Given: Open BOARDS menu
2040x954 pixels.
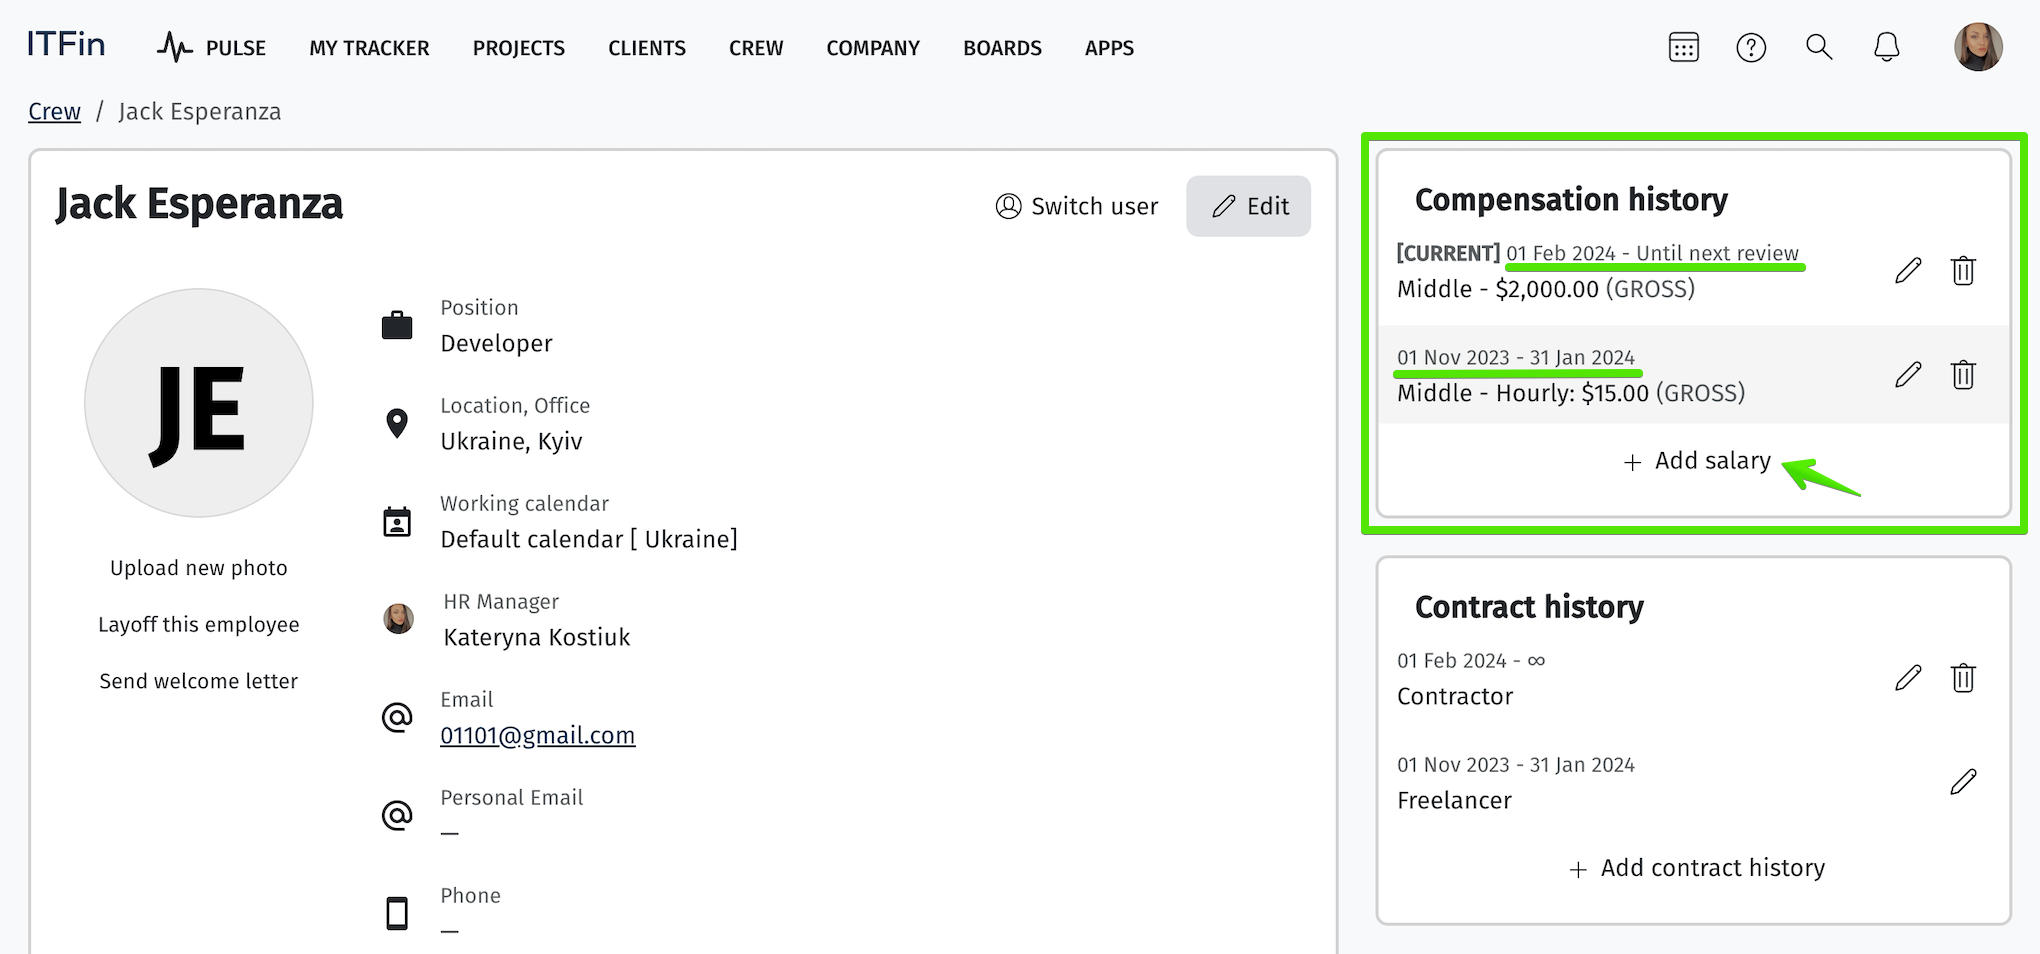Looking at the screenshot, I should pyautogui.click(x=1002, y=48).
